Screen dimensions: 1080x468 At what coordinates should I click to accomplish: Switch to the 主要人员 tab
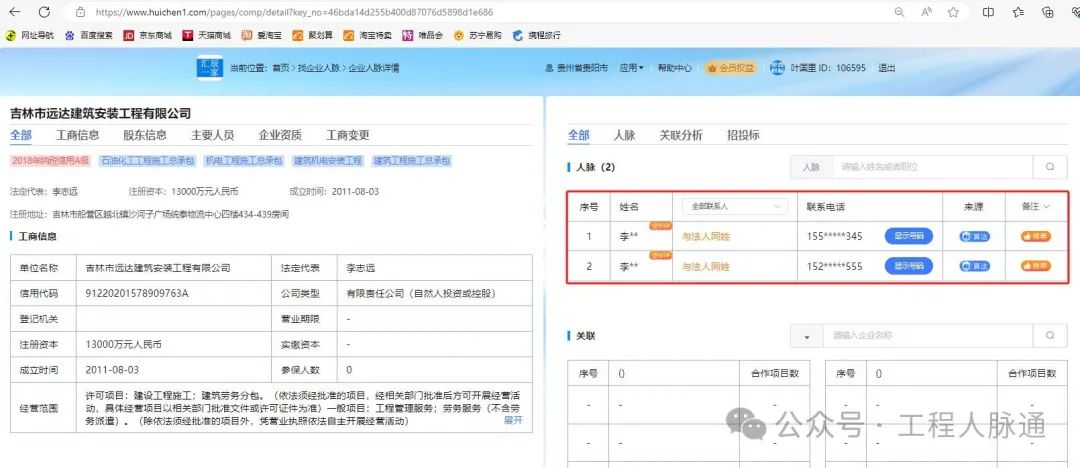pyautogui.click(x=212, y=135)
